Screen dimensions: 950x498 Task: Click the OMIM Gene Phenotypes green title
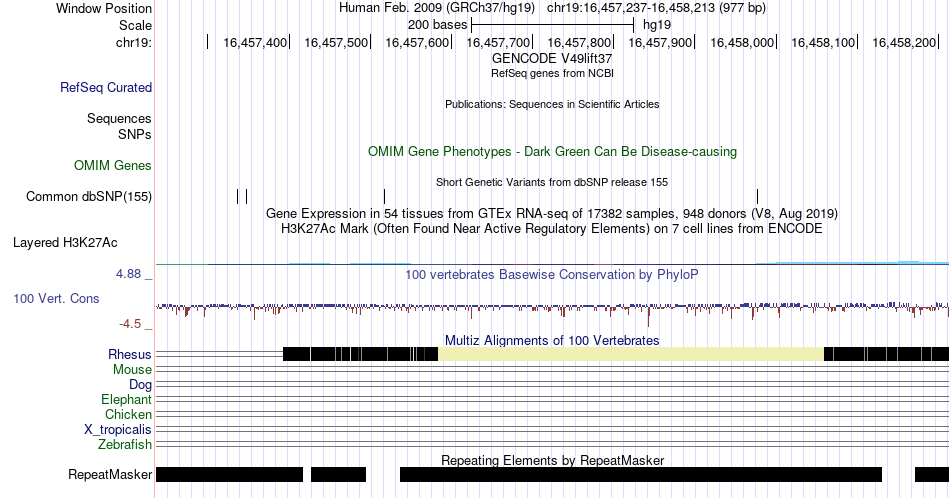pos(552,151)
